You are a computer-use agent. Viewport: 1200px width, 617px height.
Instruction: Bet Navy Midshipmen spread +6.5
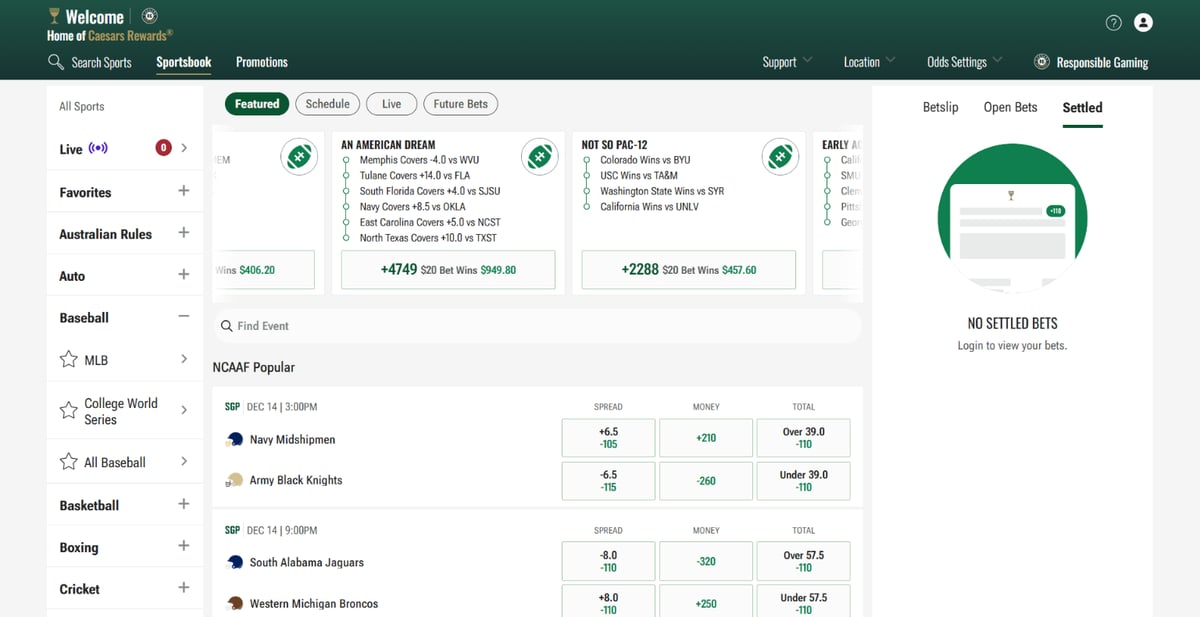click(x=608, y=438)
